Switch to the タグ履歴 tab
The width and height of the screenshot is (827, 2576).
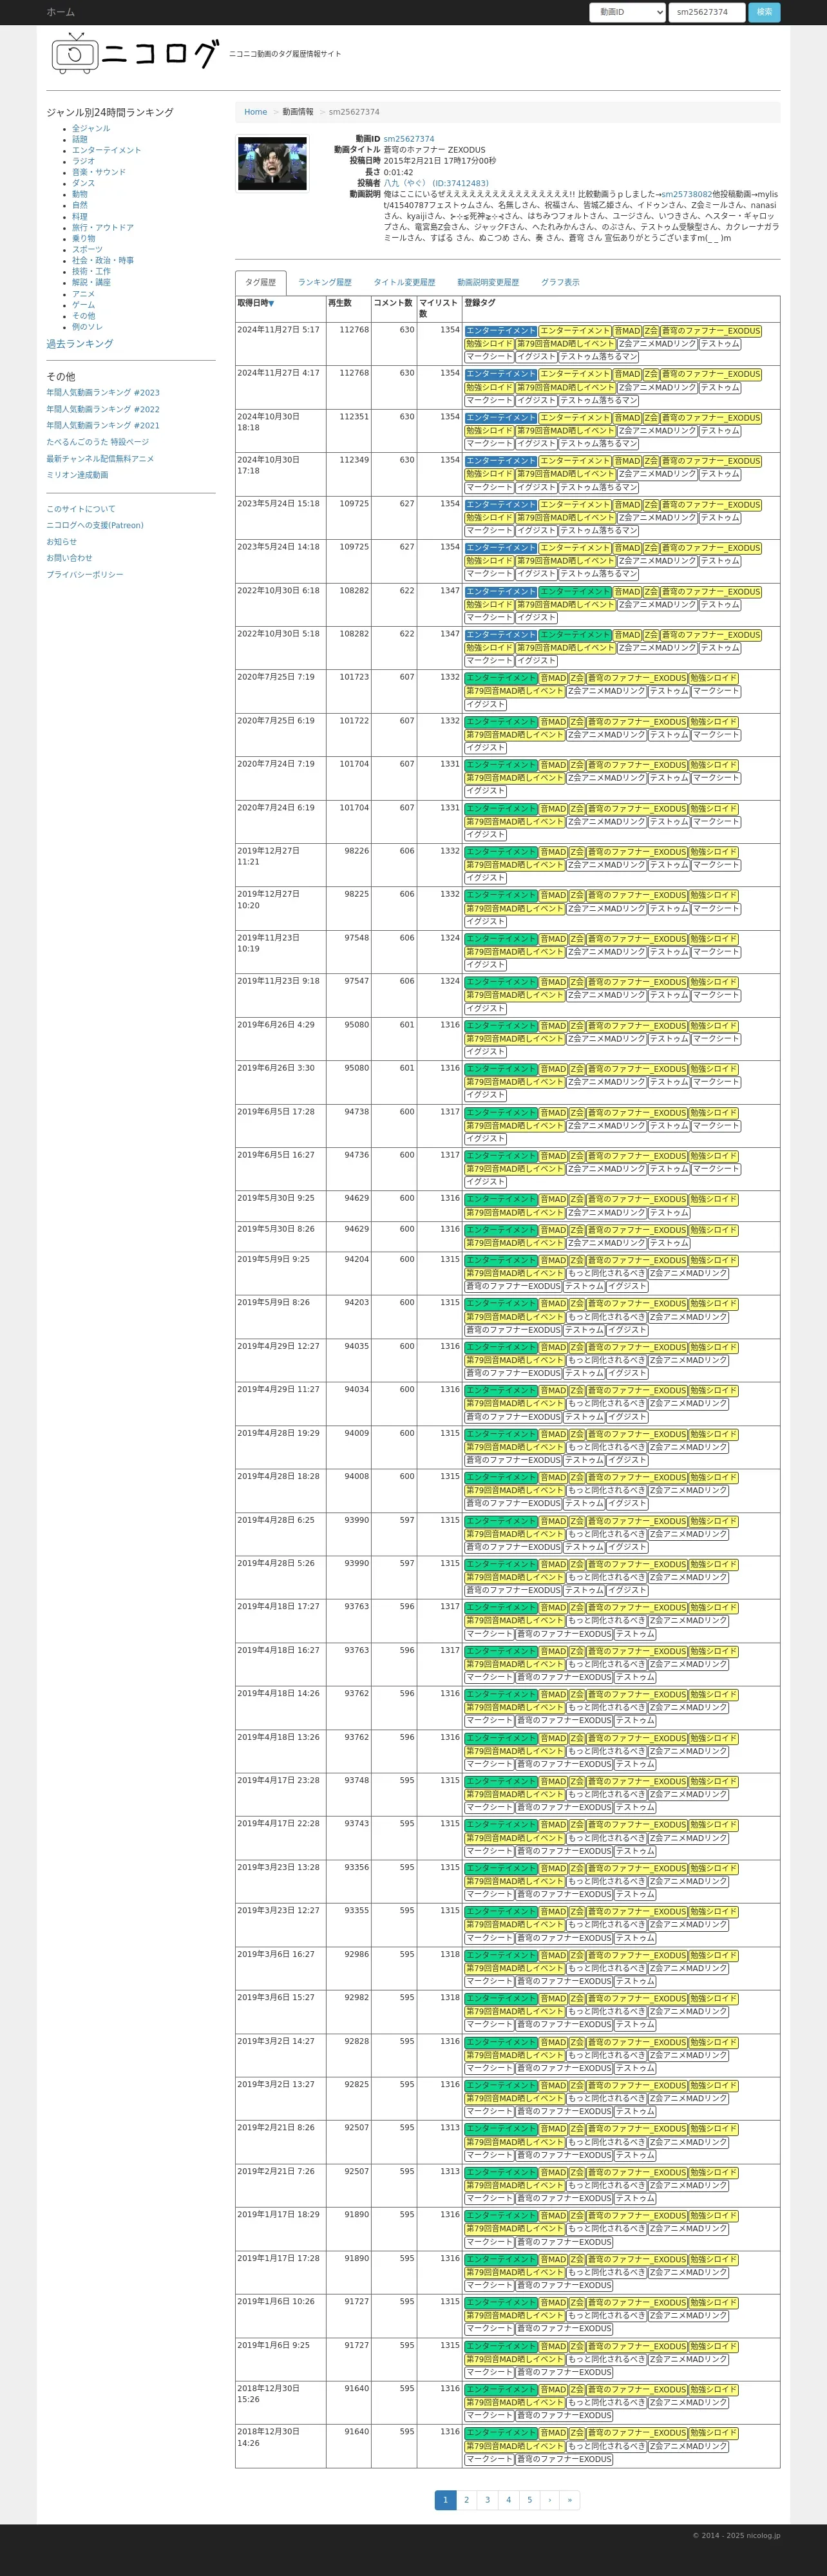[260, 282]
